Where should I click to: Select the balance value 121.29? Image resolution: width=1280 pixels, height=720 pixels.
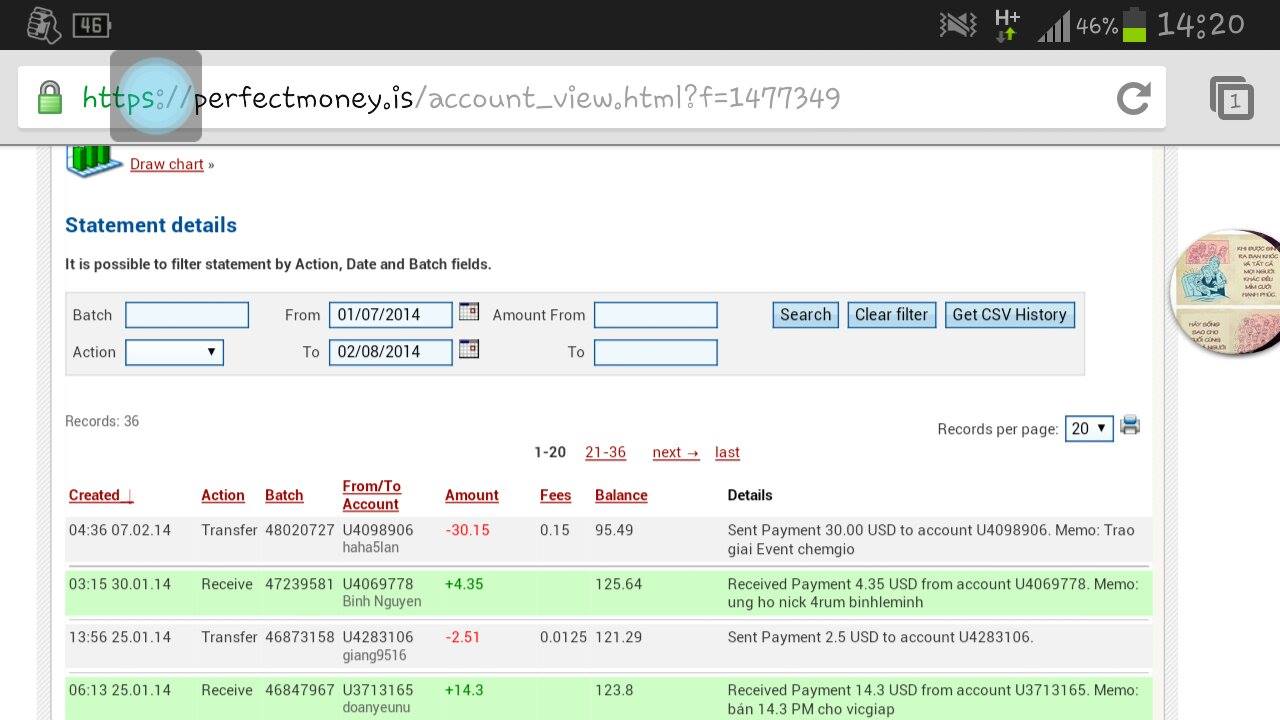619,637
